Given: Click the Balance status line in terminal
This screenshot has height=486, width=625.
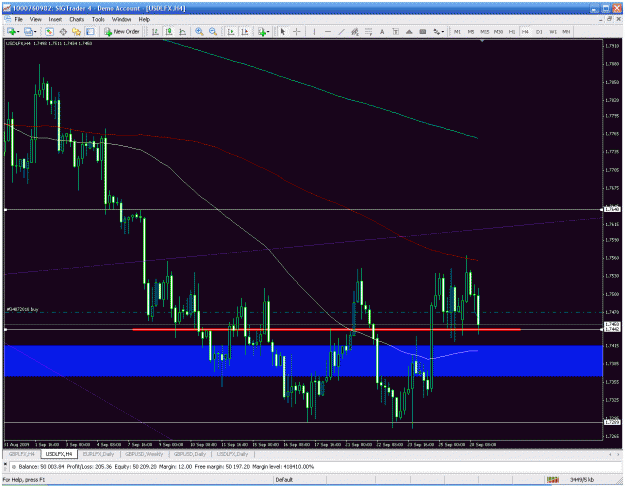Looking at the screenshot, I should pyautogui.click(x=166, y=466).
